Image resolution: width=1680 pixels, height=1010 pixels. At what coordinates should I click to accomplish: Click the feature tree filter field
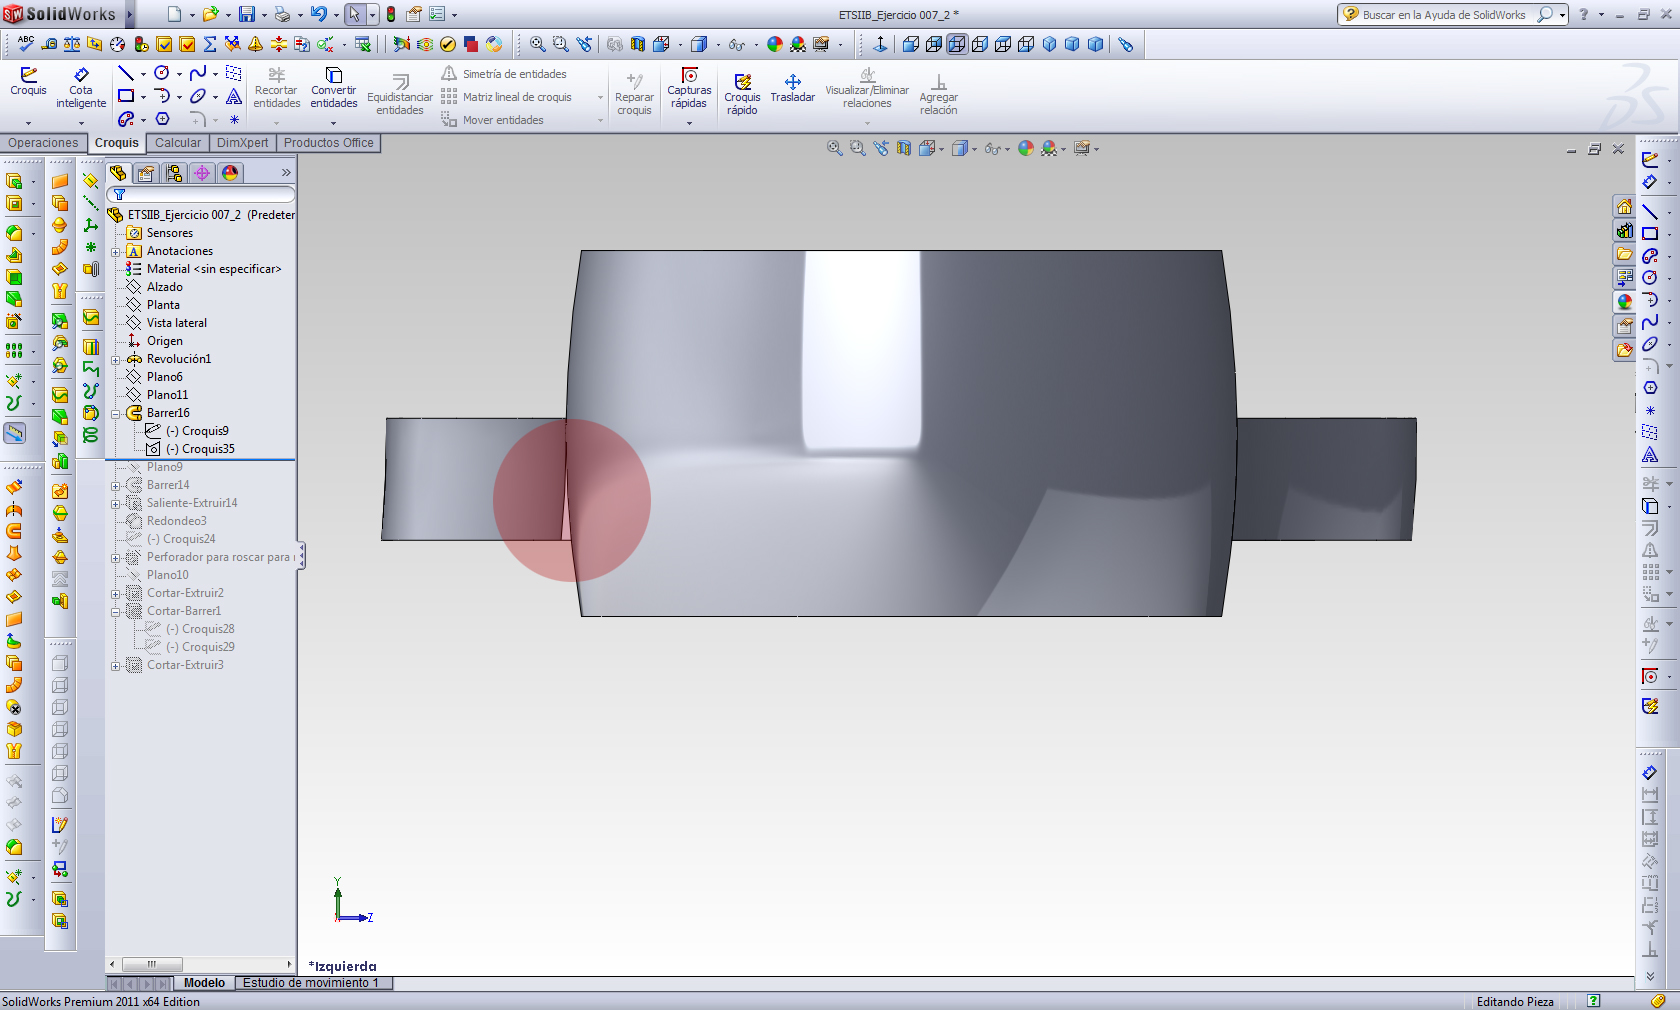coord(201,194)
